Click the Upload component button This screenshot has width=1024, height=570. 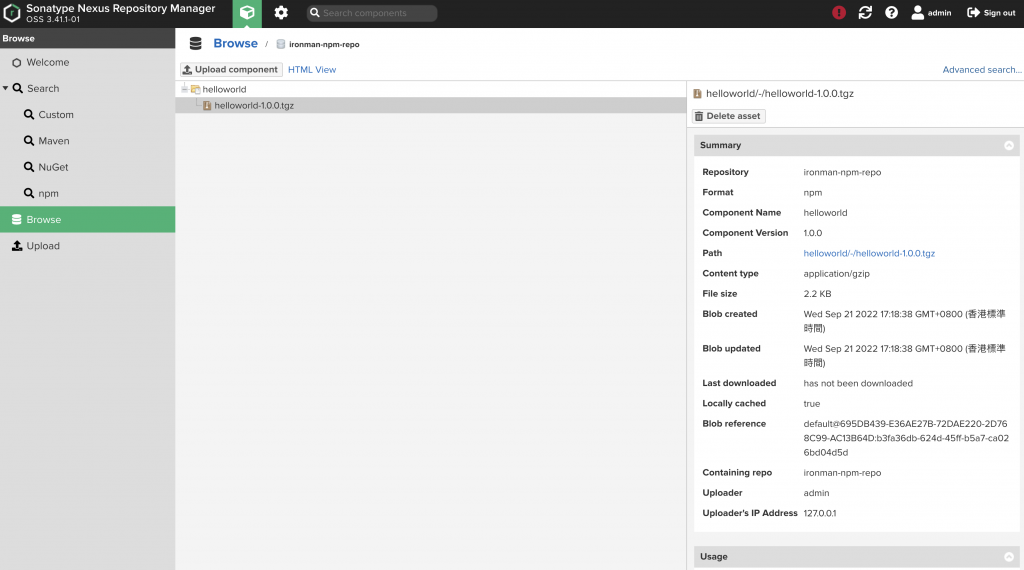click(x=231, y=69)
